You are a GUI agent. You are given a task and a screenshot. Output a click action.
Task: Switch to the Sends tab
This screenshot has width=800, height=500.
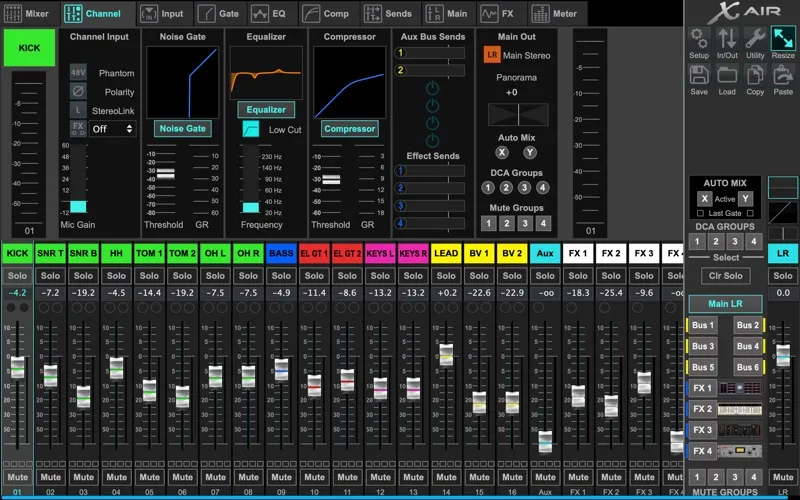[388, 14]
